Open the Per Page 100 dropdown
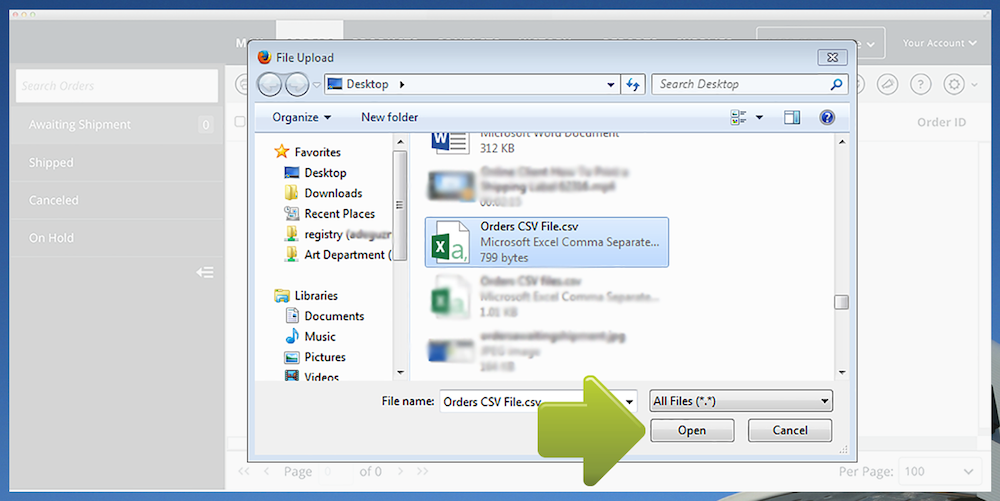The height and width of the screenshot is (501, 1000). point(939,472)
